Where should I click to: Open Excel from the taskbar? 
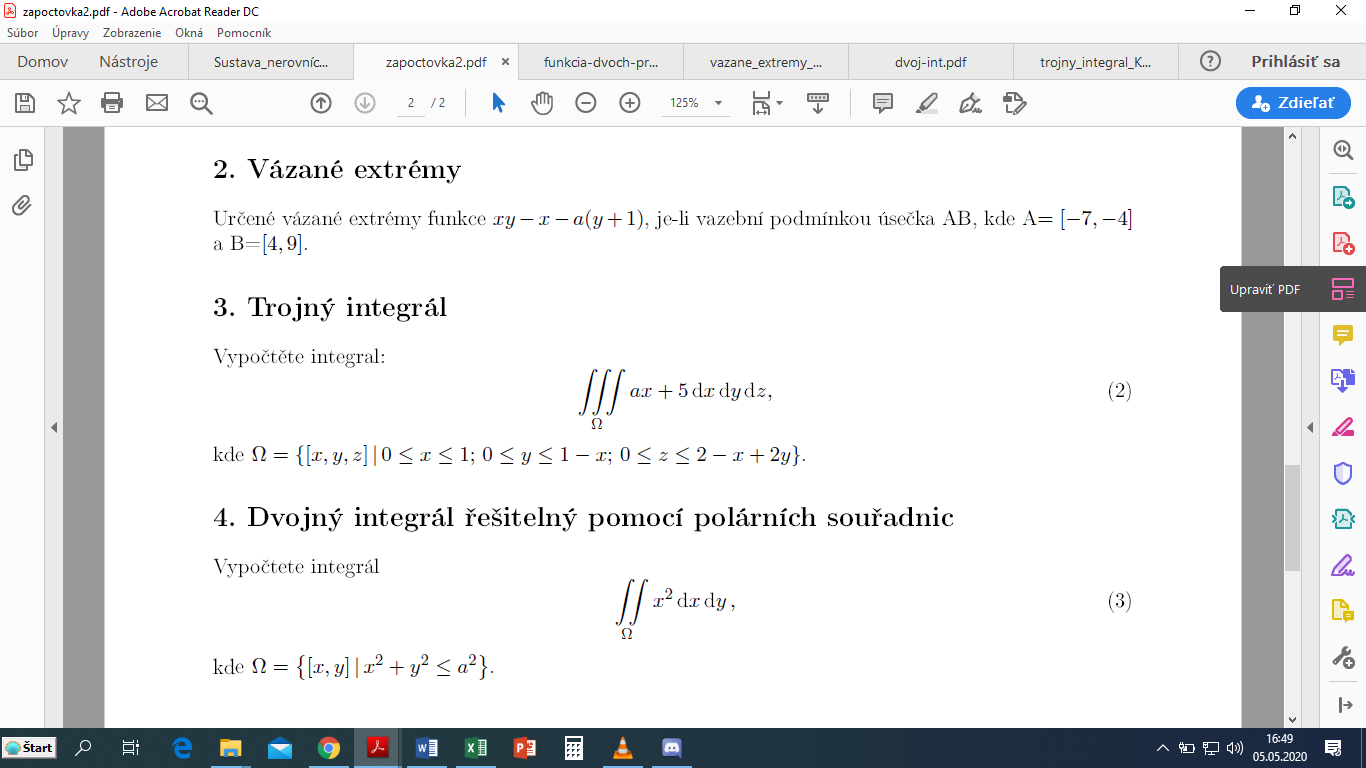(x=476, y=748)
